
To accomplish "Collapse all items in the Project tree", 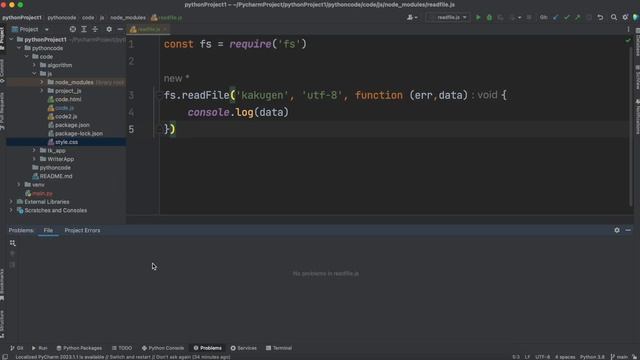I will point(95,29).
